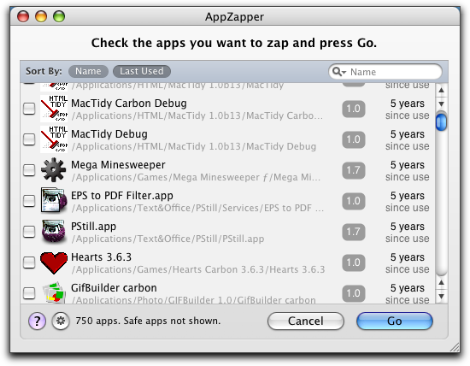The width and height of the screenshot is (470, 366).
Task: Select the PStill.app eye icon
Action: [53, 231]
